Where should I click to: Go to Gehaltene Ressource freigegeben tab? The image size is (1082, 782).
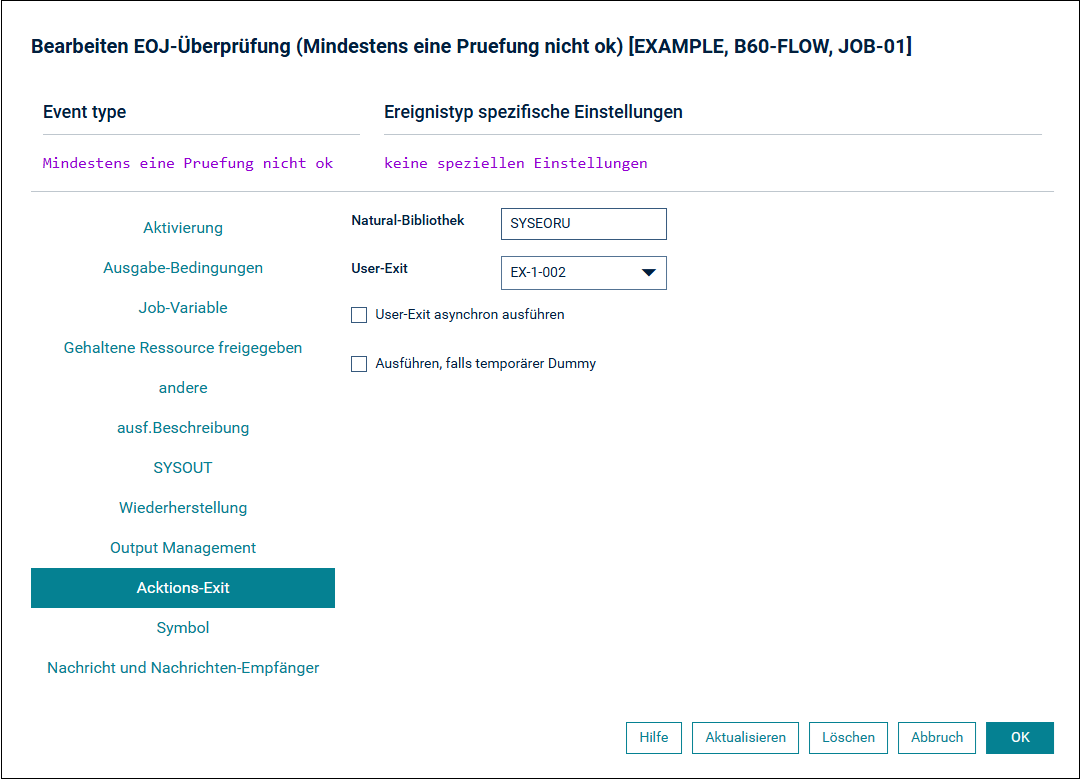tap(183, 348)
